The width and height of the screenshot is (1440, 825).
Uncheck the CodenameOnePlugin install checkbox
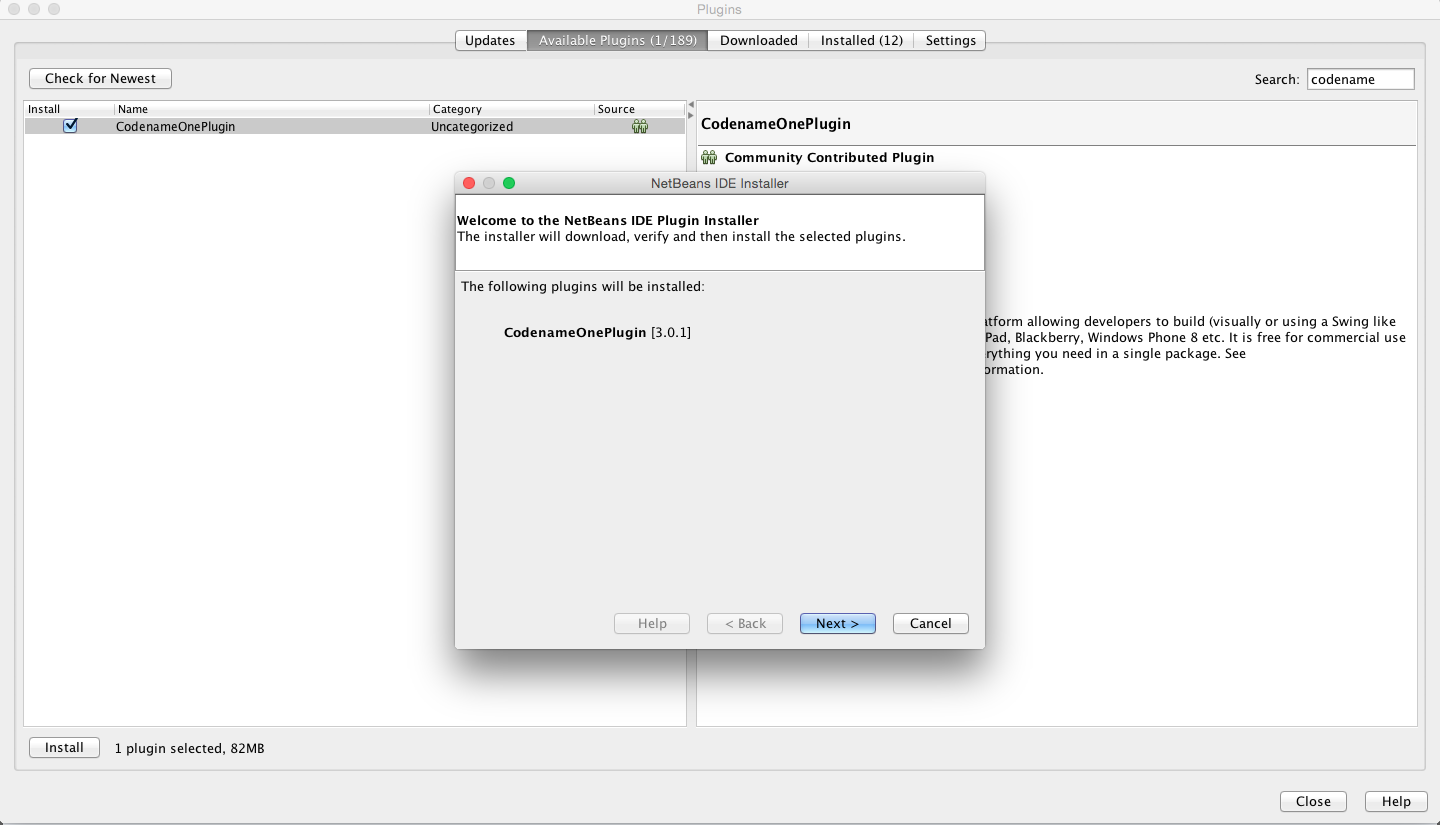pyautogui.click(x=70, y=126)
